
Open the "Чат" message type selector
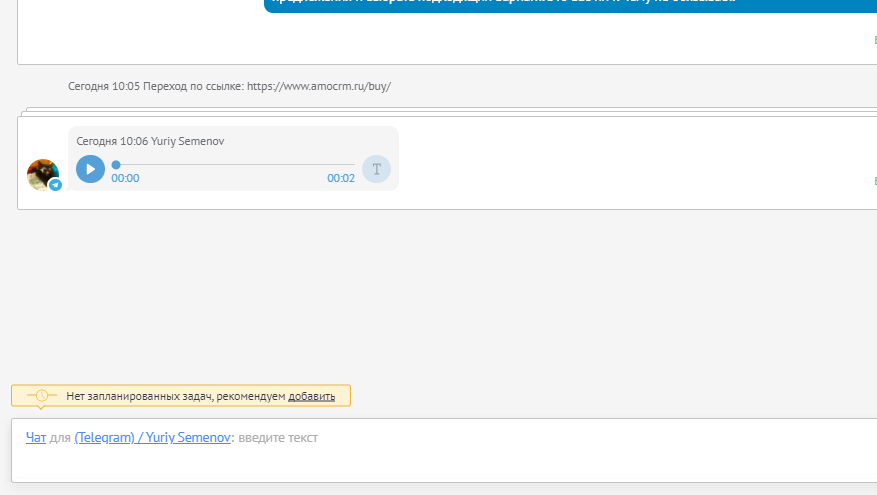(x=36, y=438)
